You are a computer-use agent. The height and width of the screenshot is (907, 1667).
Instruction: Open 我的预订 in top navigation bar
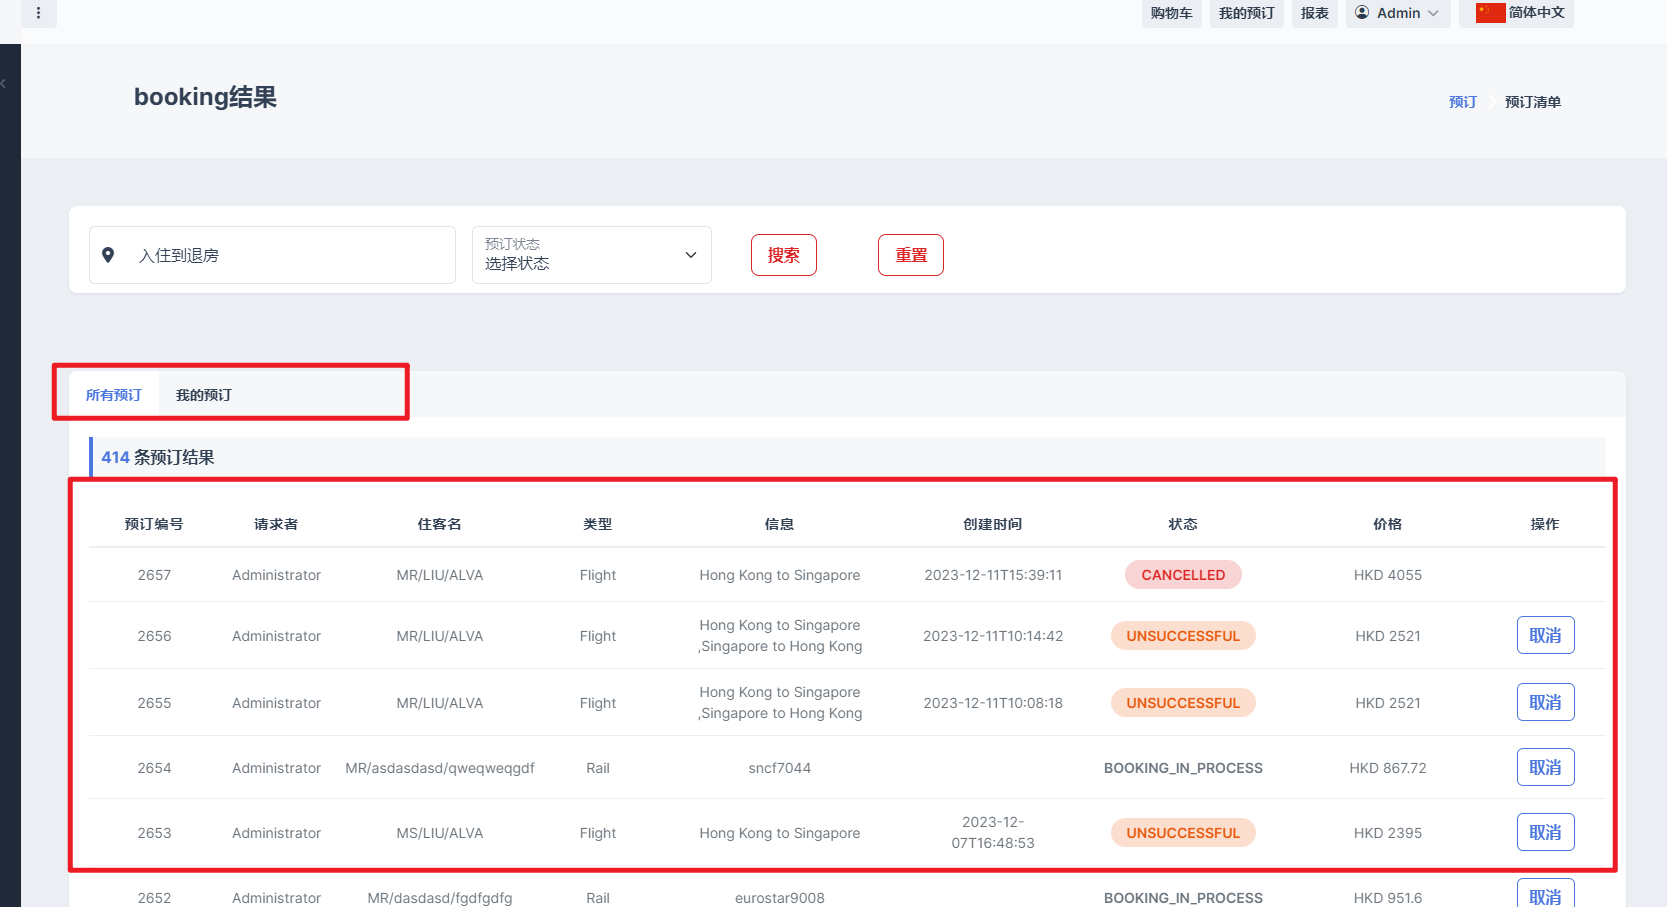(1246, 13)
